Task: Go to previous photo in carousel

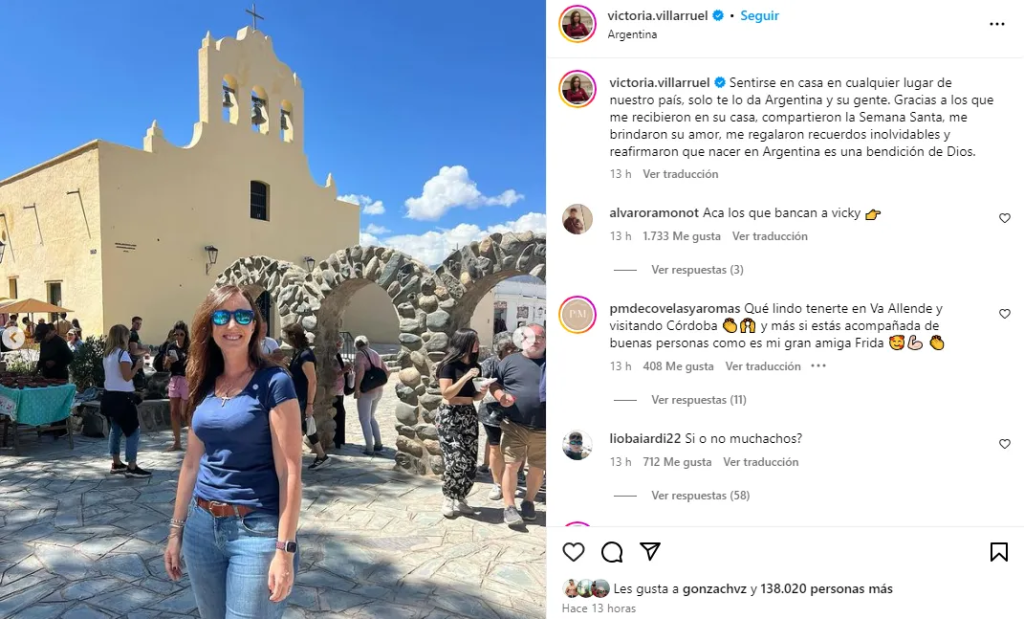Action: coord(13,338)
